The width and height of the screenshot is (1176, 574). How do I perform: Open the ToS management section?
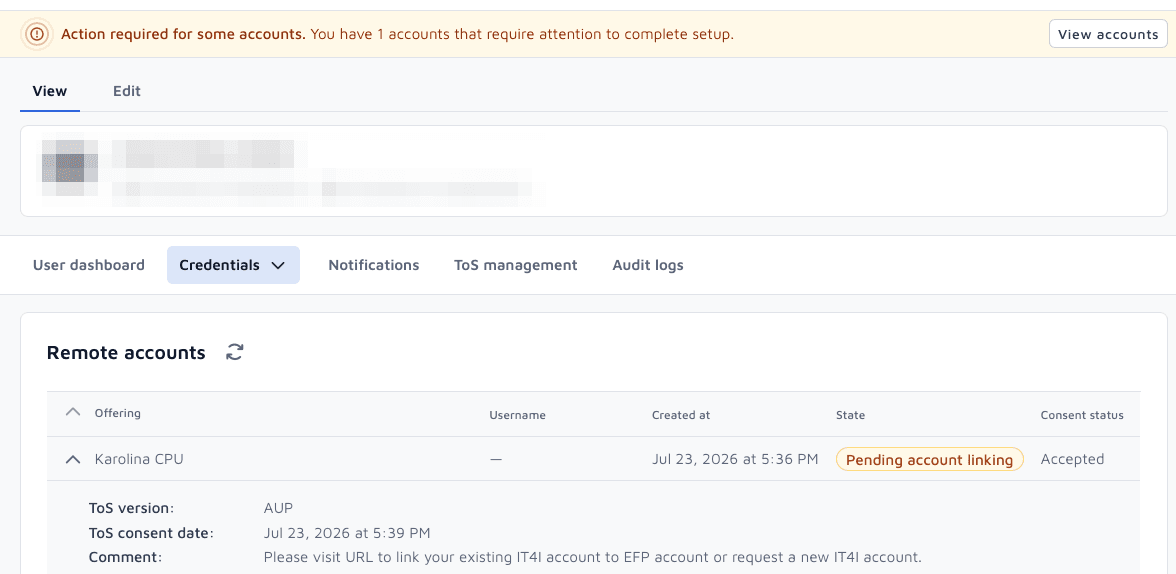point(515,265)
